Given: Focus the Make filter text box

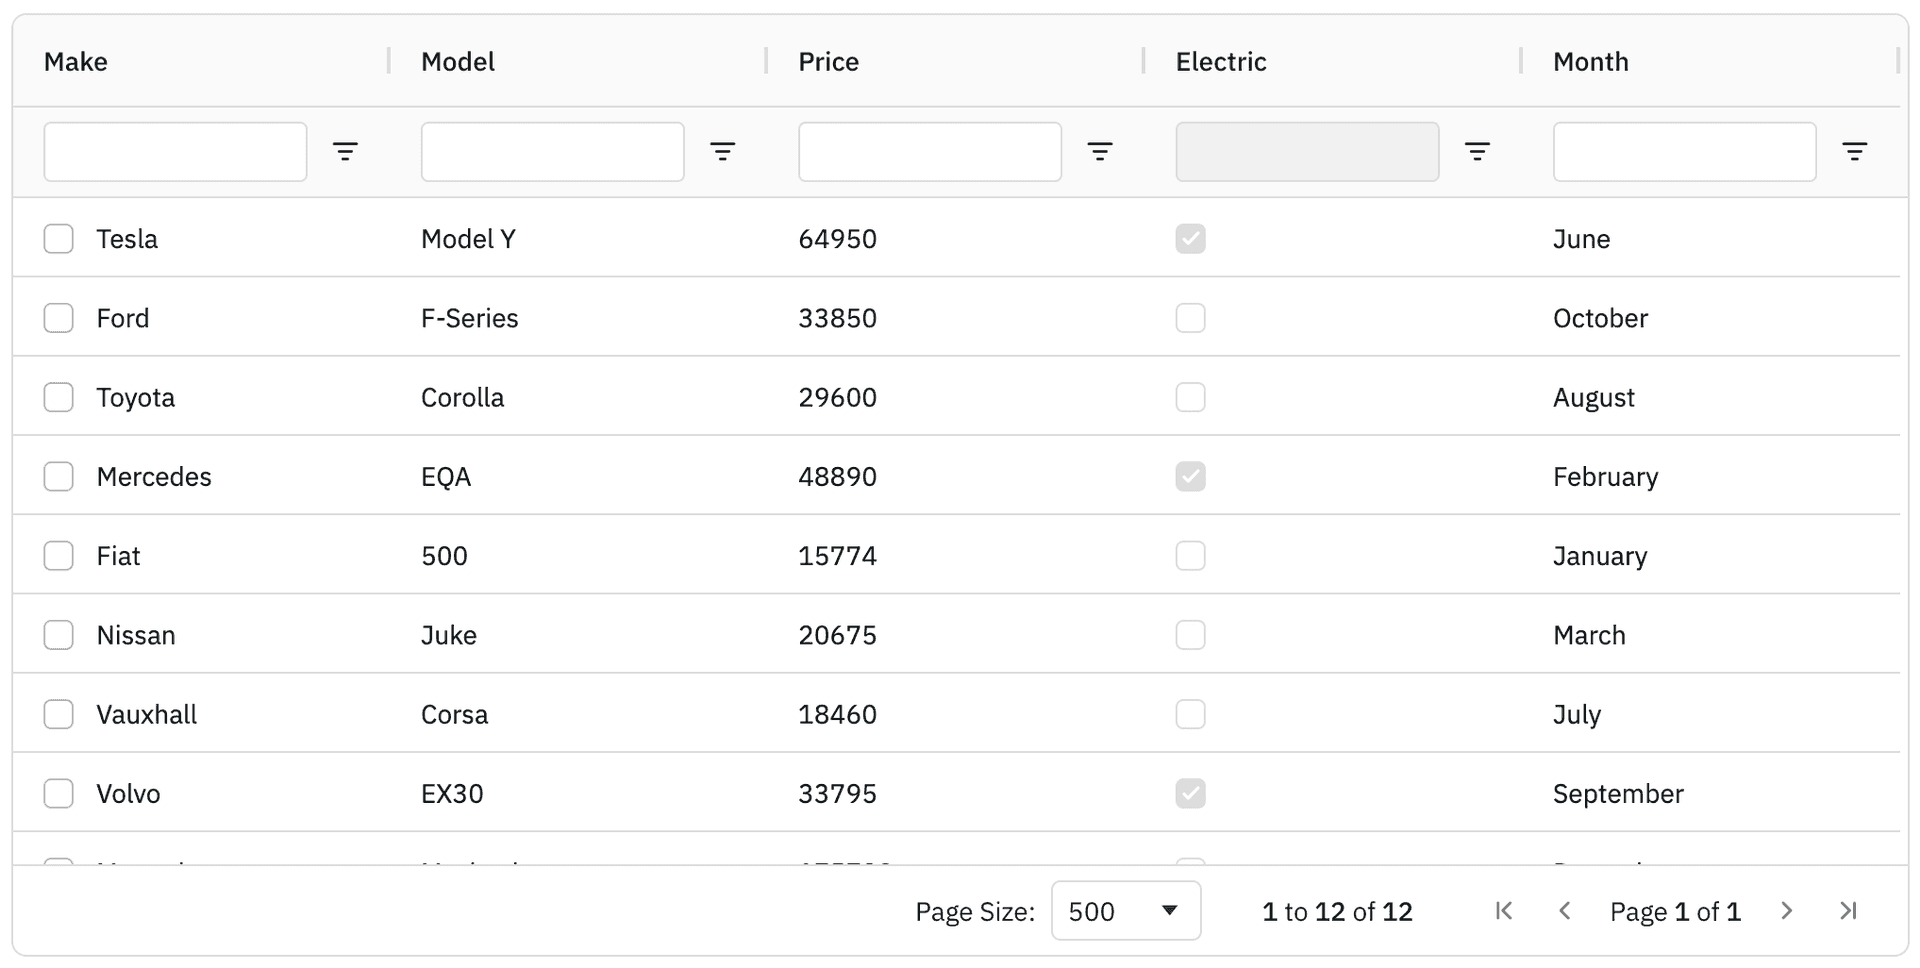Looking at the screenshot, I should click(175, 152).
